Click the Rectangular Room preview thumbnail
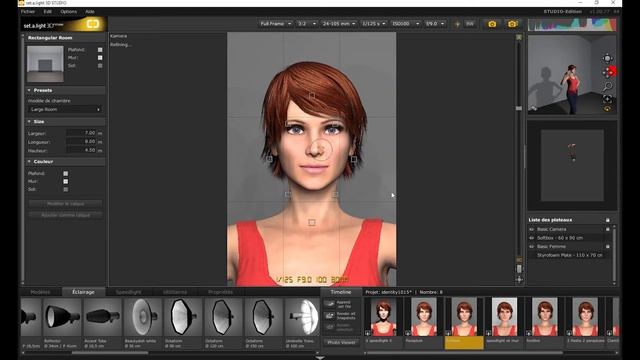This screenshot has height=360, width=640. pyautogui.click(x=45, y=64)
